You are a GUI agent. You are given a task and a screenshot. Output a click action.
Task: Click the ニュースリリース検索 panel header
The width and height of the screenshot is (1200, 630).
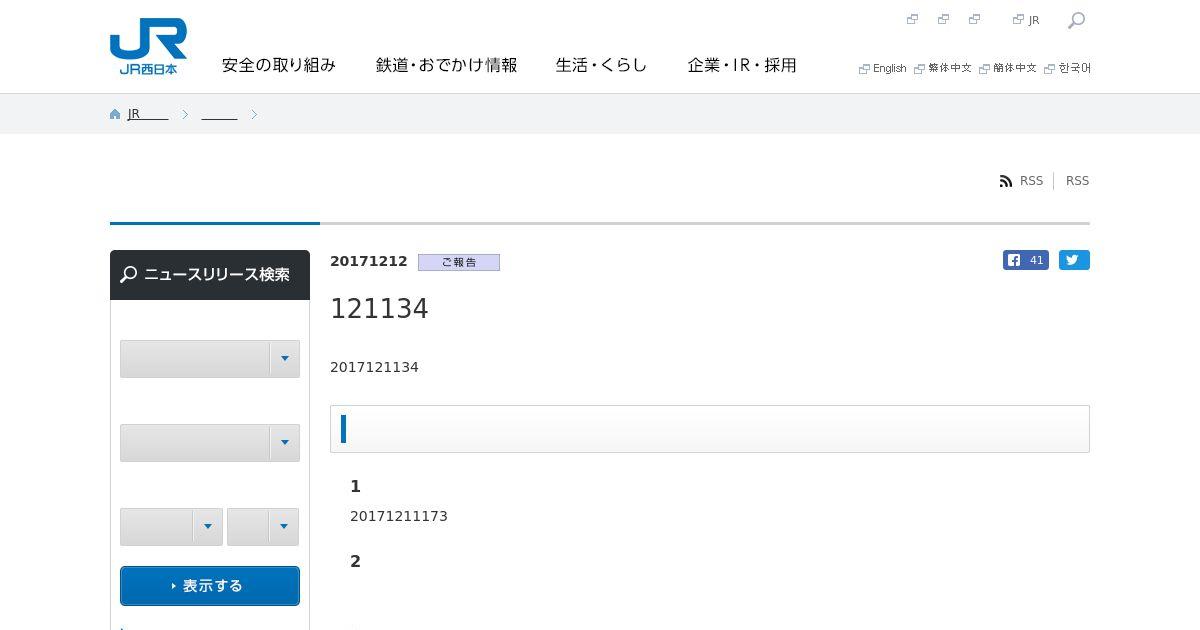(210, 275)
